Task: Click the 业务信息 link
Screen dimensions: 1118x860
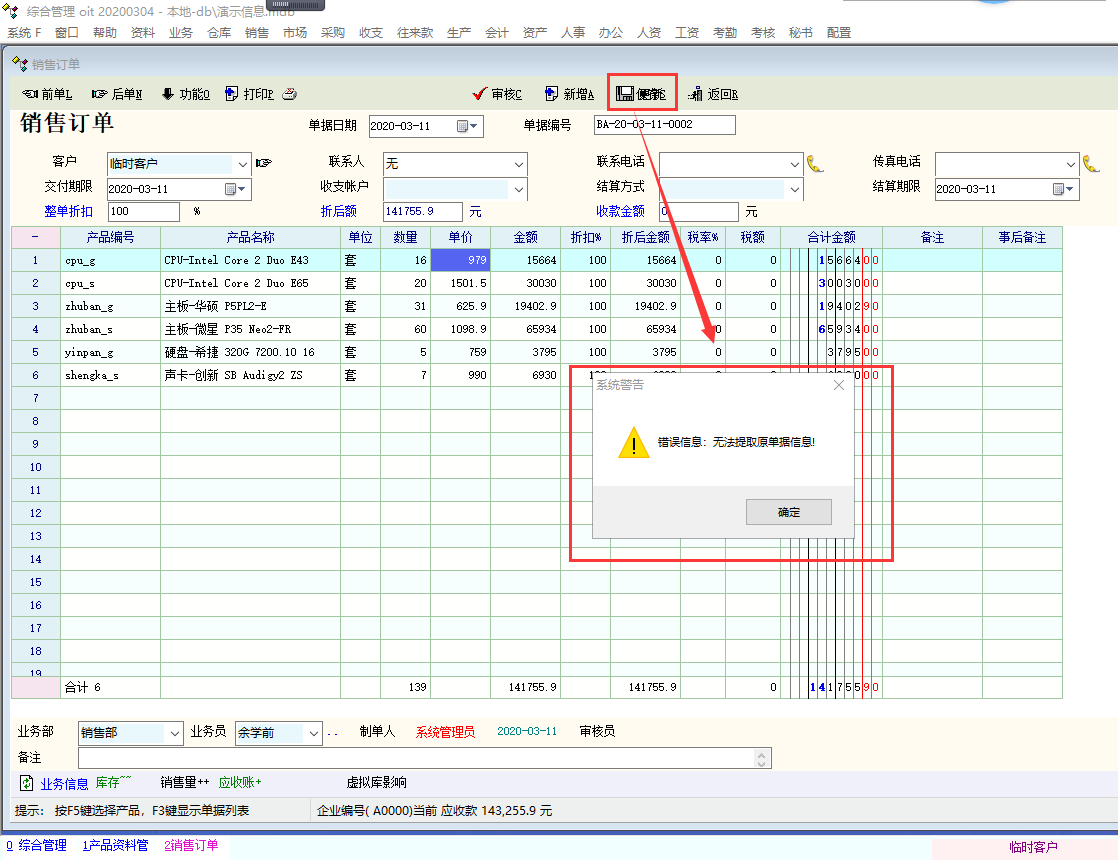Action: click(64, 783)
